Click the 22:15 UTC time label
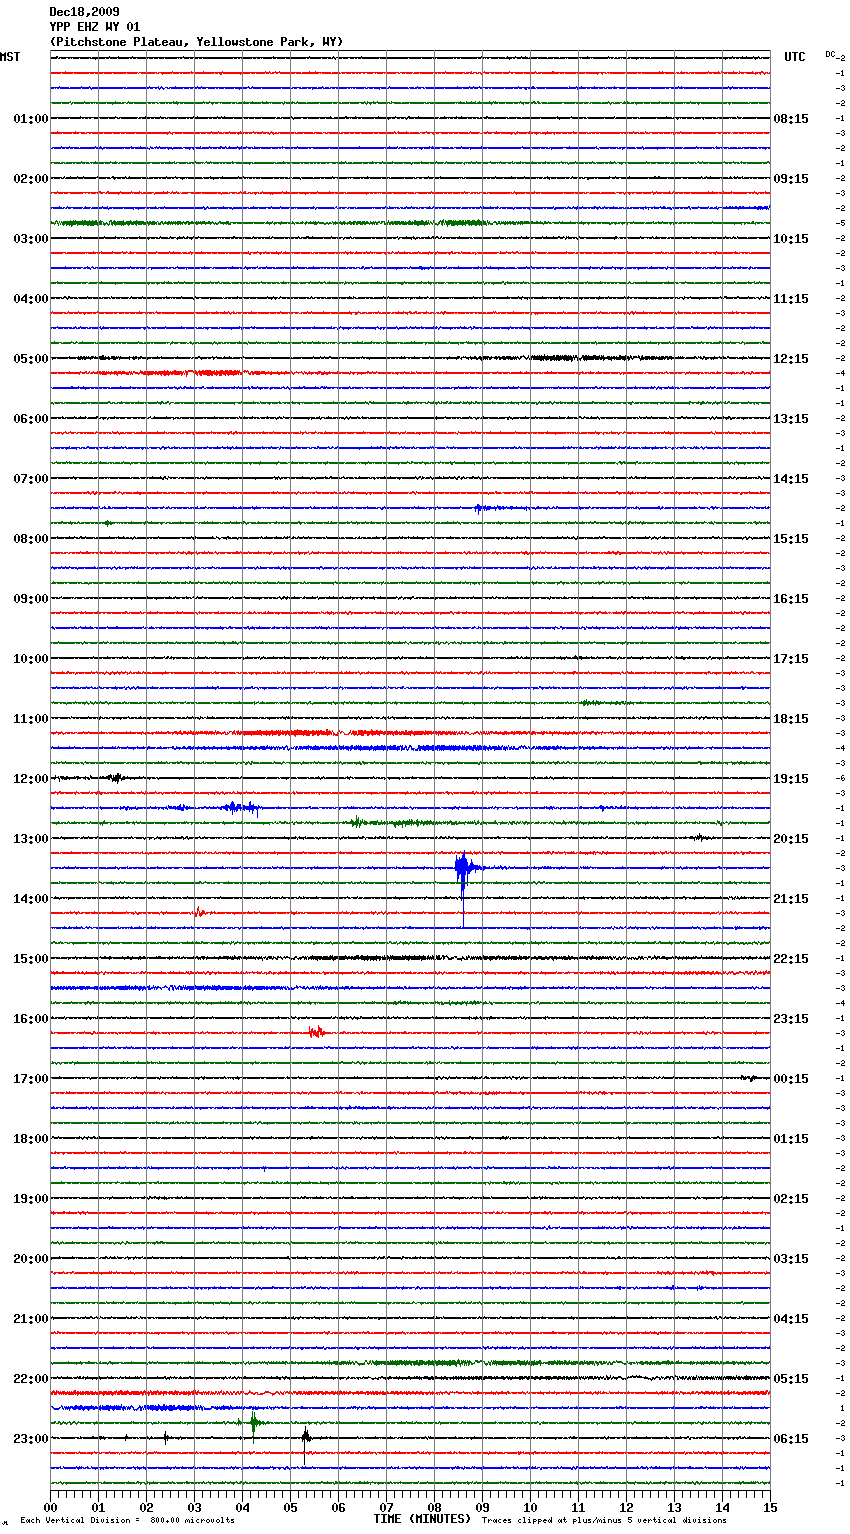Screen dimensions: 850x1534 (791, 959)
